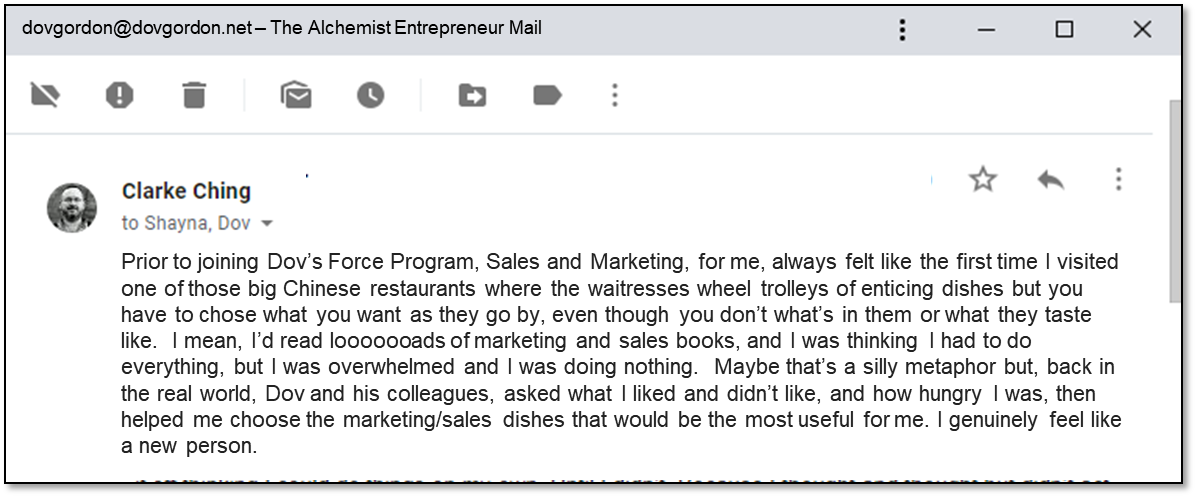The width and height of the screenshot is (1196, 497).
Task: Open message More menu beside reply arrow
Action: pos(1118,180)
